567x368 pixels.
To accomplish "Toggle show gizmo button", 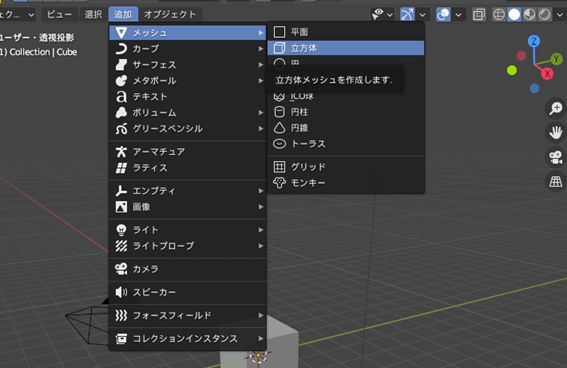I will tap(407, 14).
